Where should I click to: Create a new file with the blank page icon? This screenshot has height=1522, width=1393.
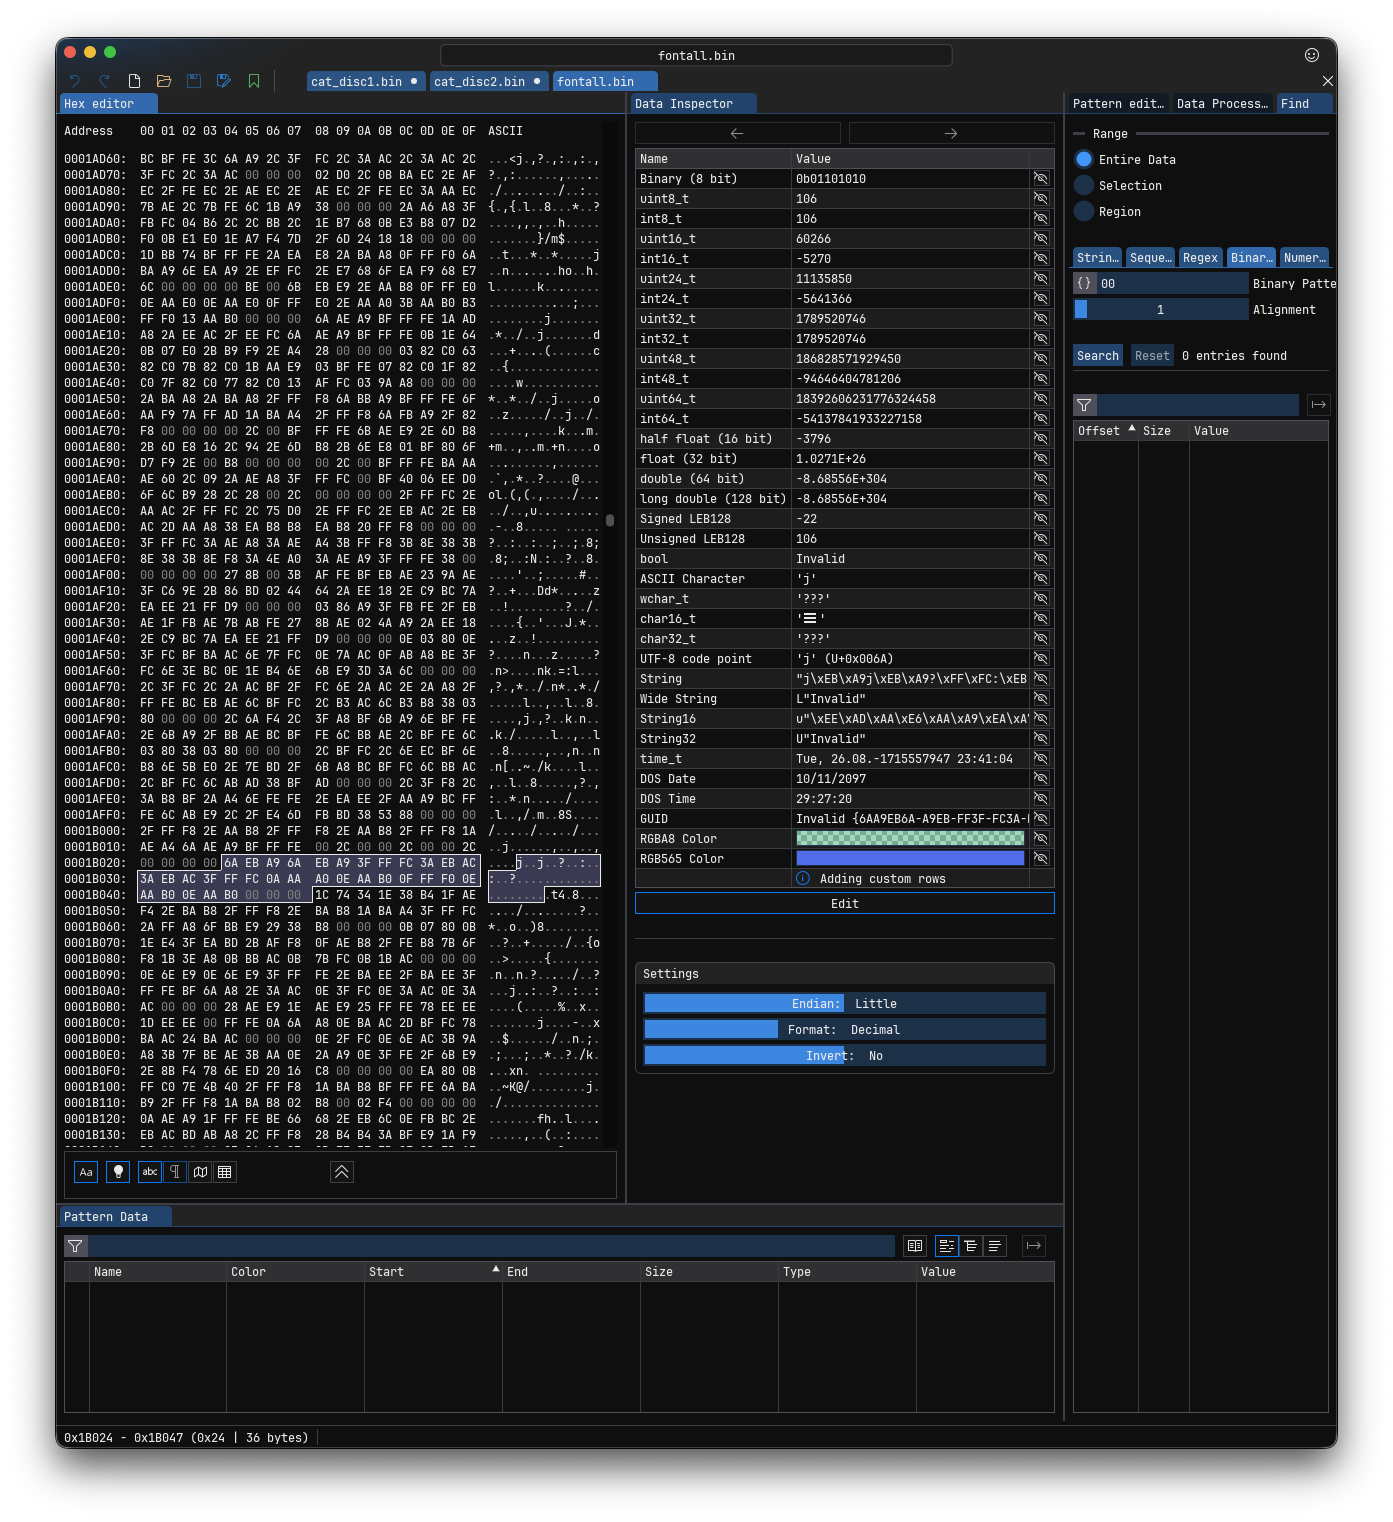(134, 81)
